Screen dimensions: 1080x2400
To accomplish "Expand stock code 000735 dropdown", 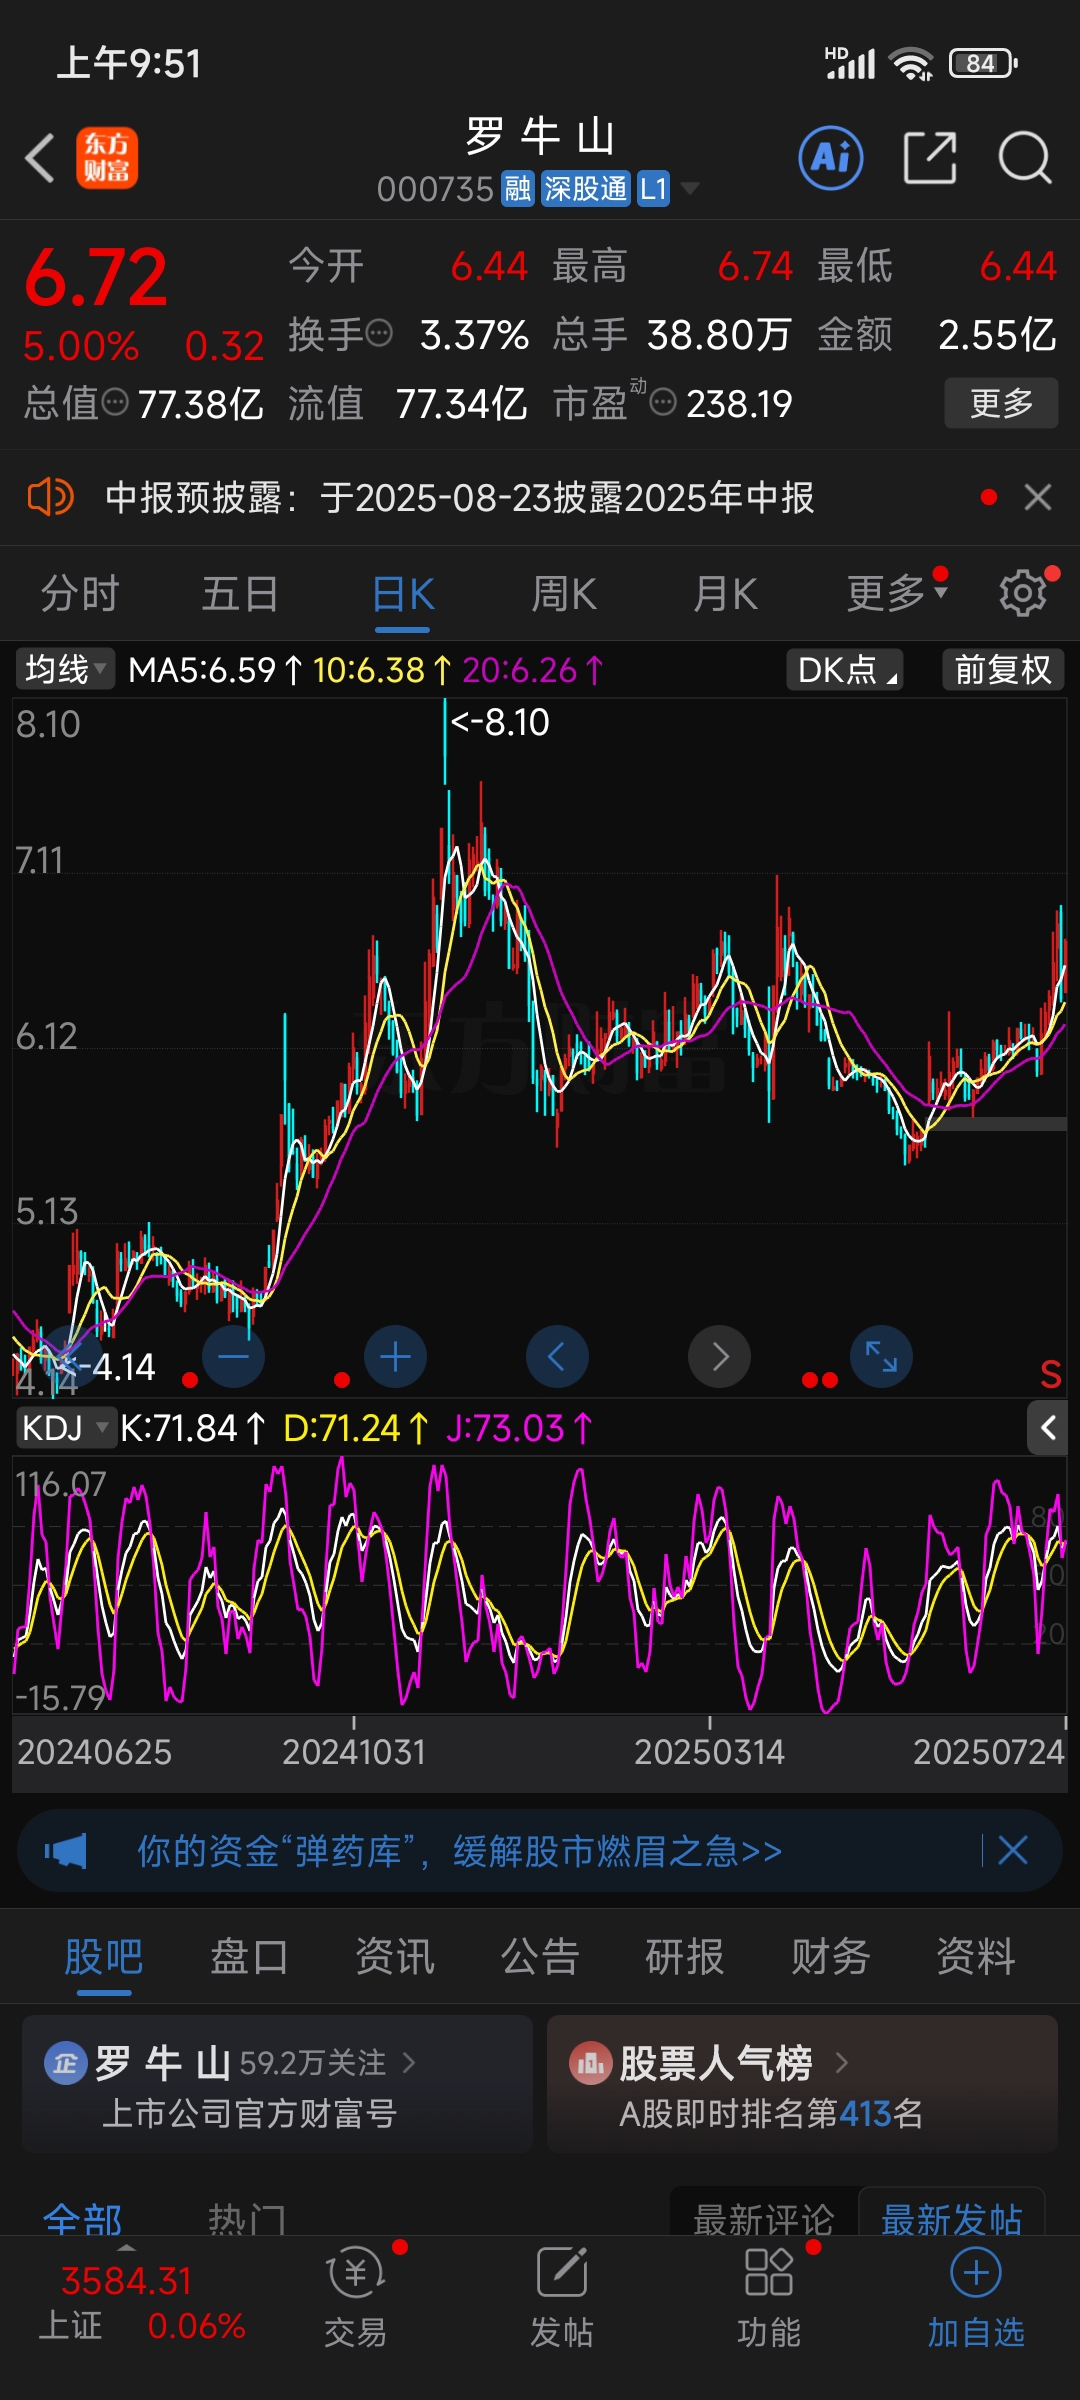I will [689, 188].
